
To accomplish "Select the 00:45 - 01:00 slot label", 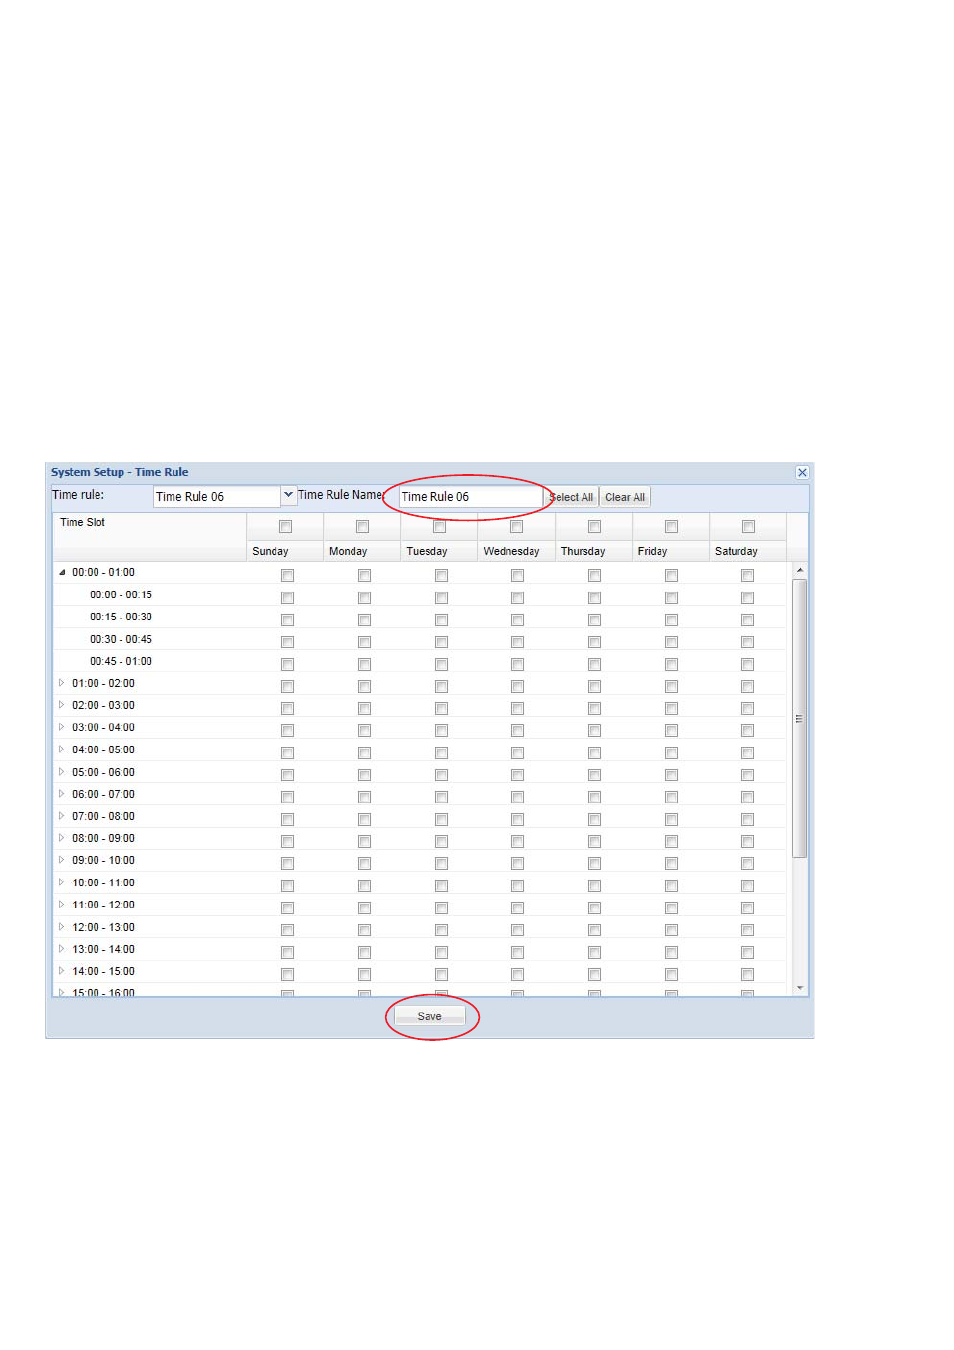I will click(x=121, y=662).
